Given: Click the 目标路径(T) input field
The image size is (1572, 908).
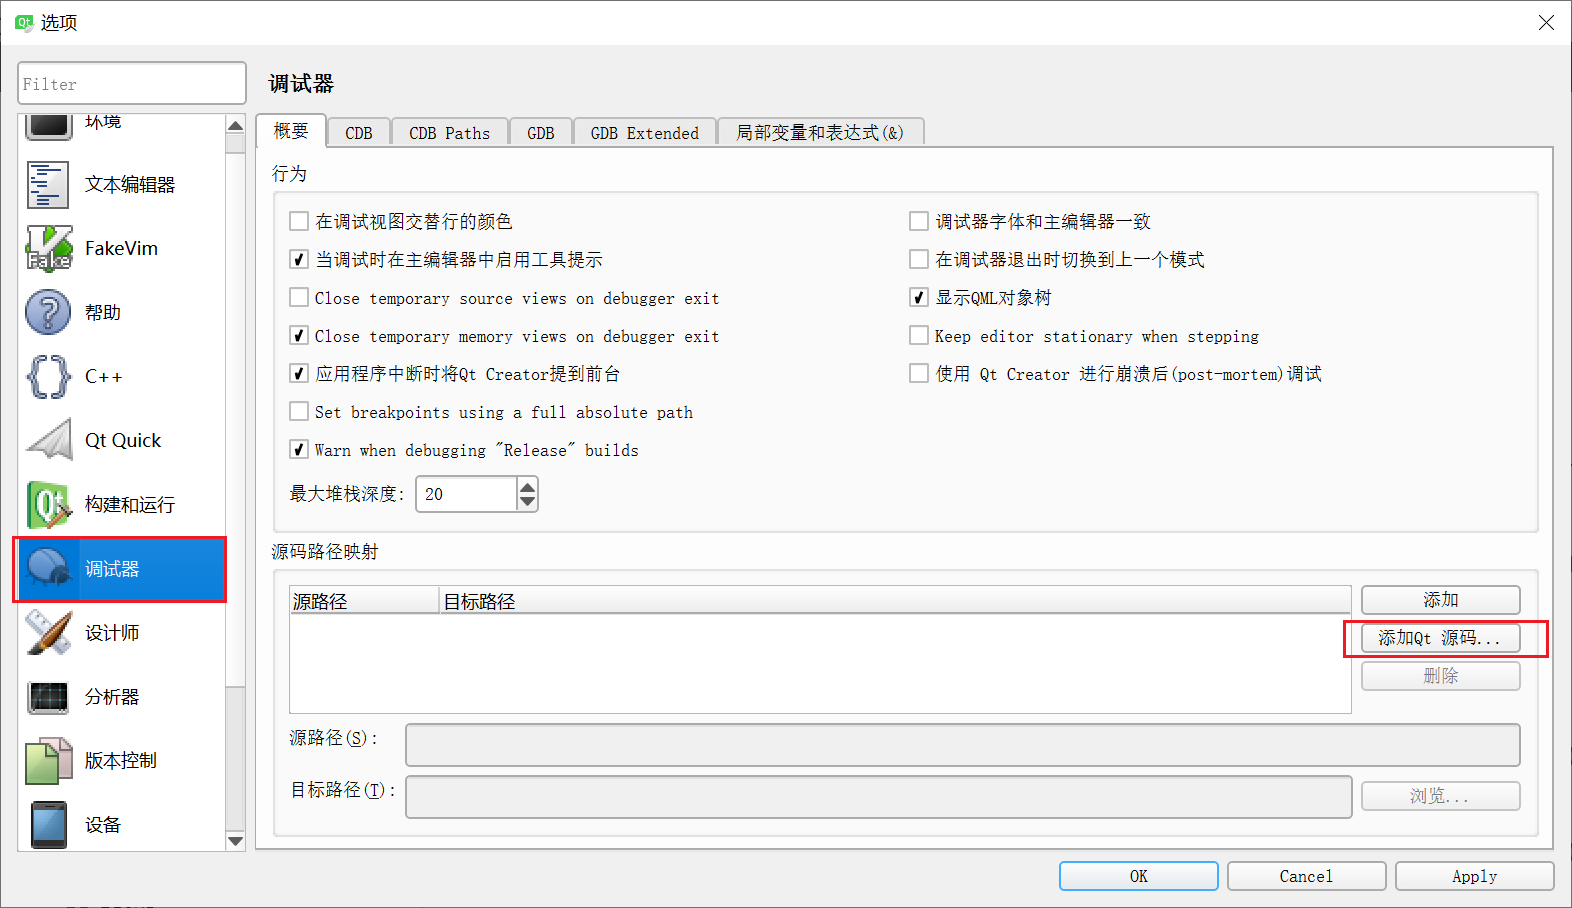Looking at the screenshot, I should [x=879, y=797].
